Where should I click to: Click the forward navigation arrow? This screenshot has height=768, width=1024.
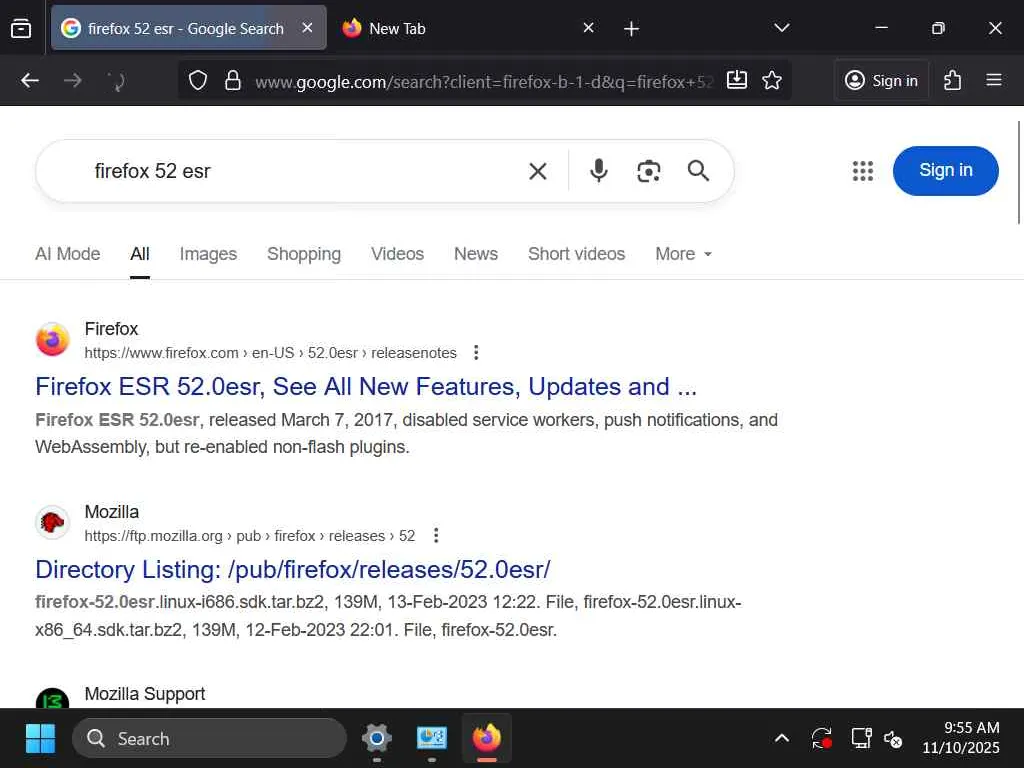pyautogui.click(x=72, y=80)
